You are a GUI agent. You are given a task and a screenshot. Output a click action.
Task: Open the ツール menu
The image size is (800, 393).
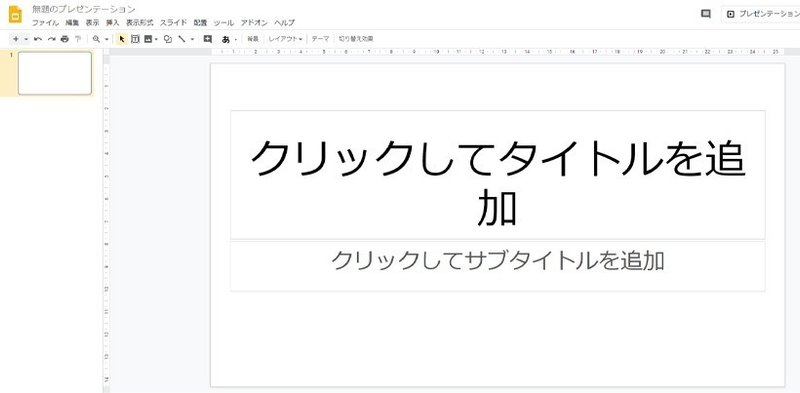click(223, 23)
